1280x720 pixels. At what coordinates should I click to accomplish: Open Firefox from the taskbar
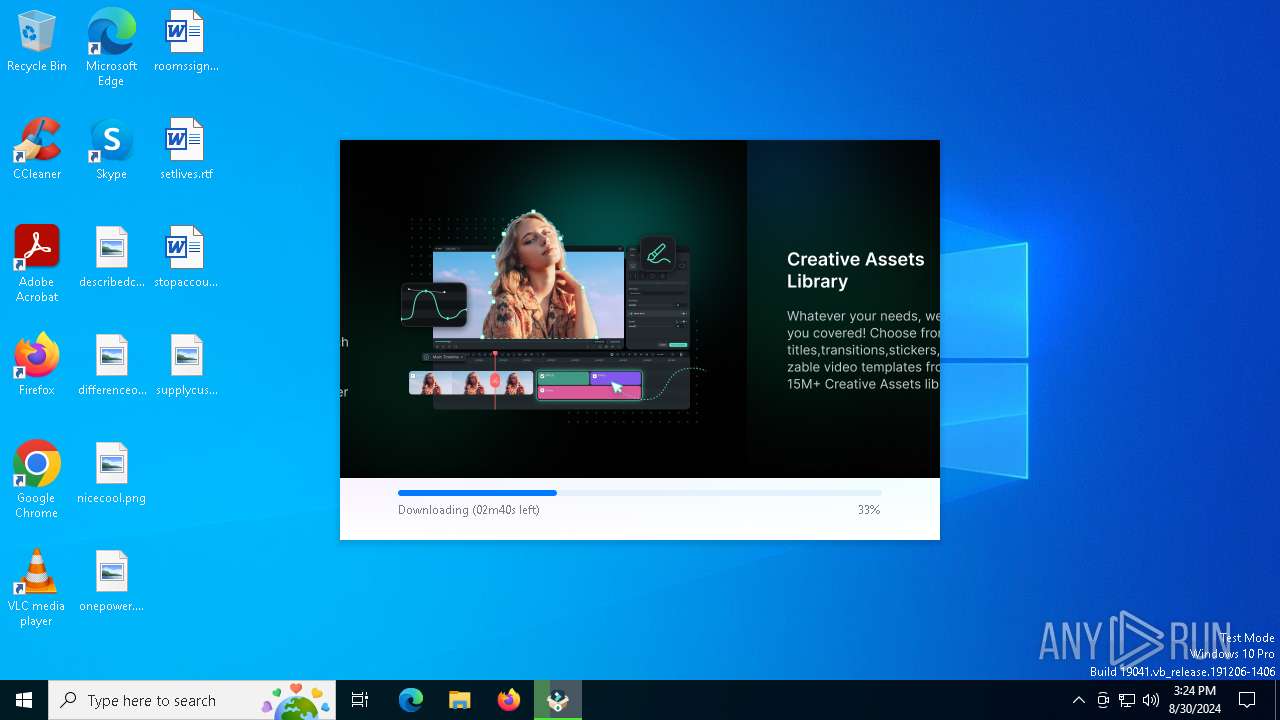[509, 700]
